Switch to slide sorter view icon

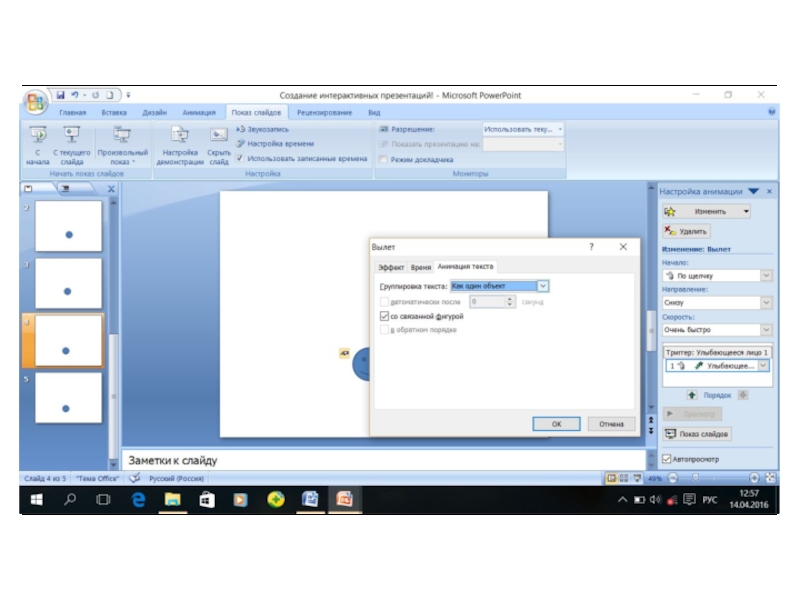coord(624,478)
